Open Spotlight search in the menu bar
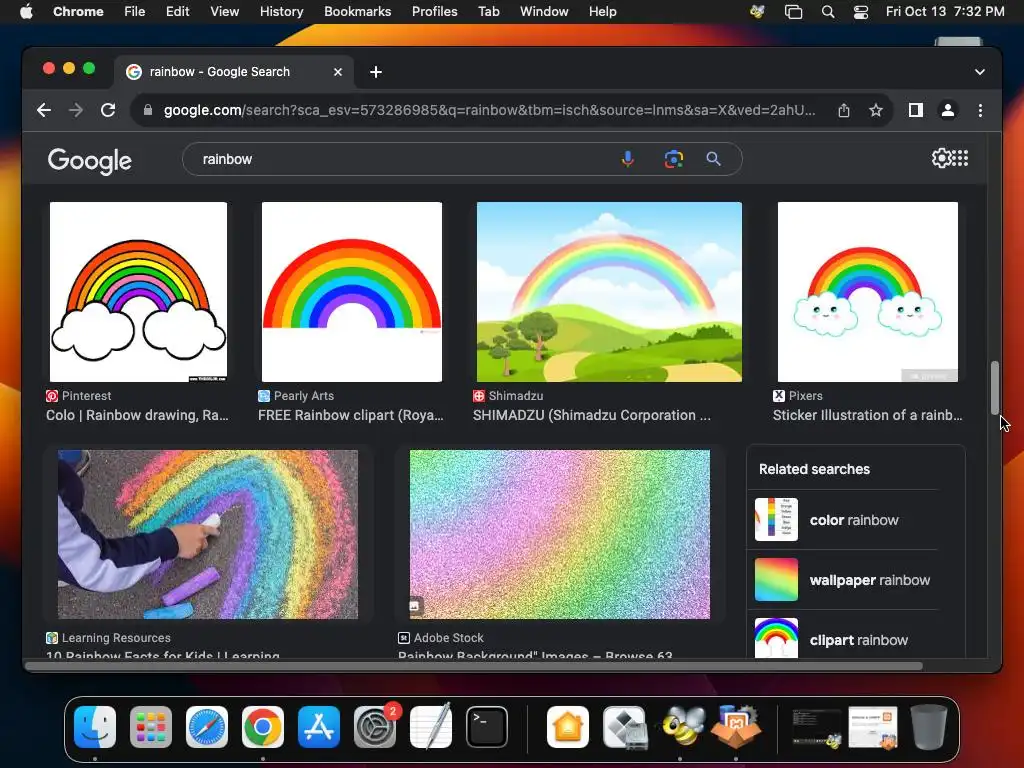The image size is (1024, 768). tap(827, 11)
